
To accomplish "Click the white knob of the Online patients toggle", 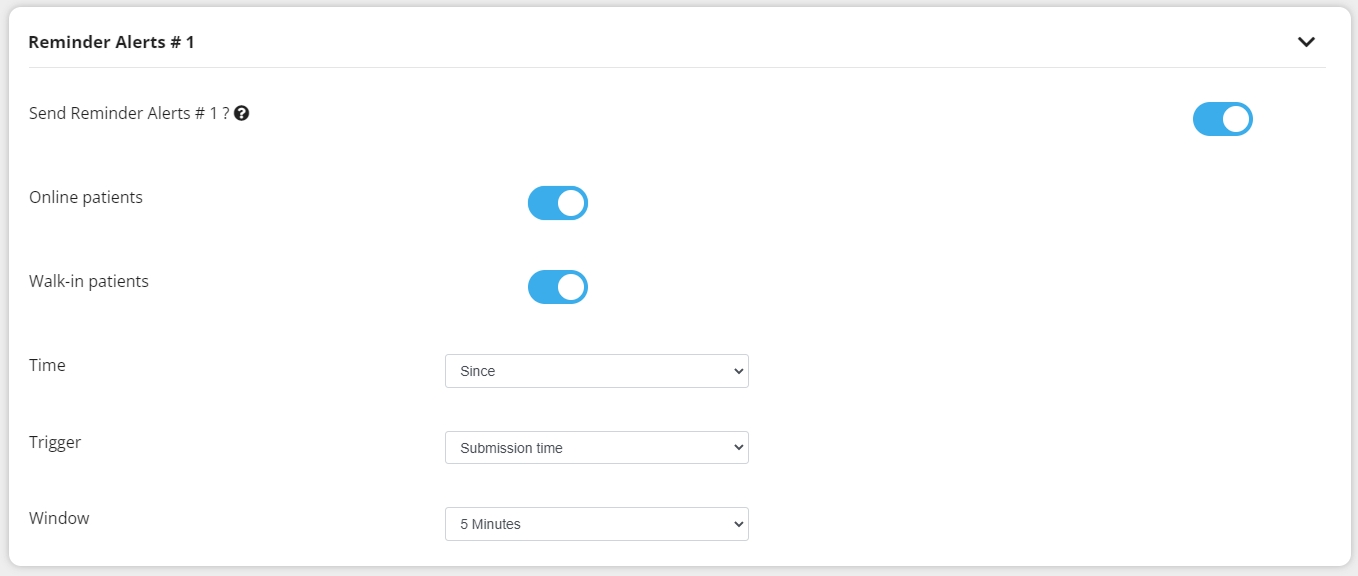I will 571,203.
